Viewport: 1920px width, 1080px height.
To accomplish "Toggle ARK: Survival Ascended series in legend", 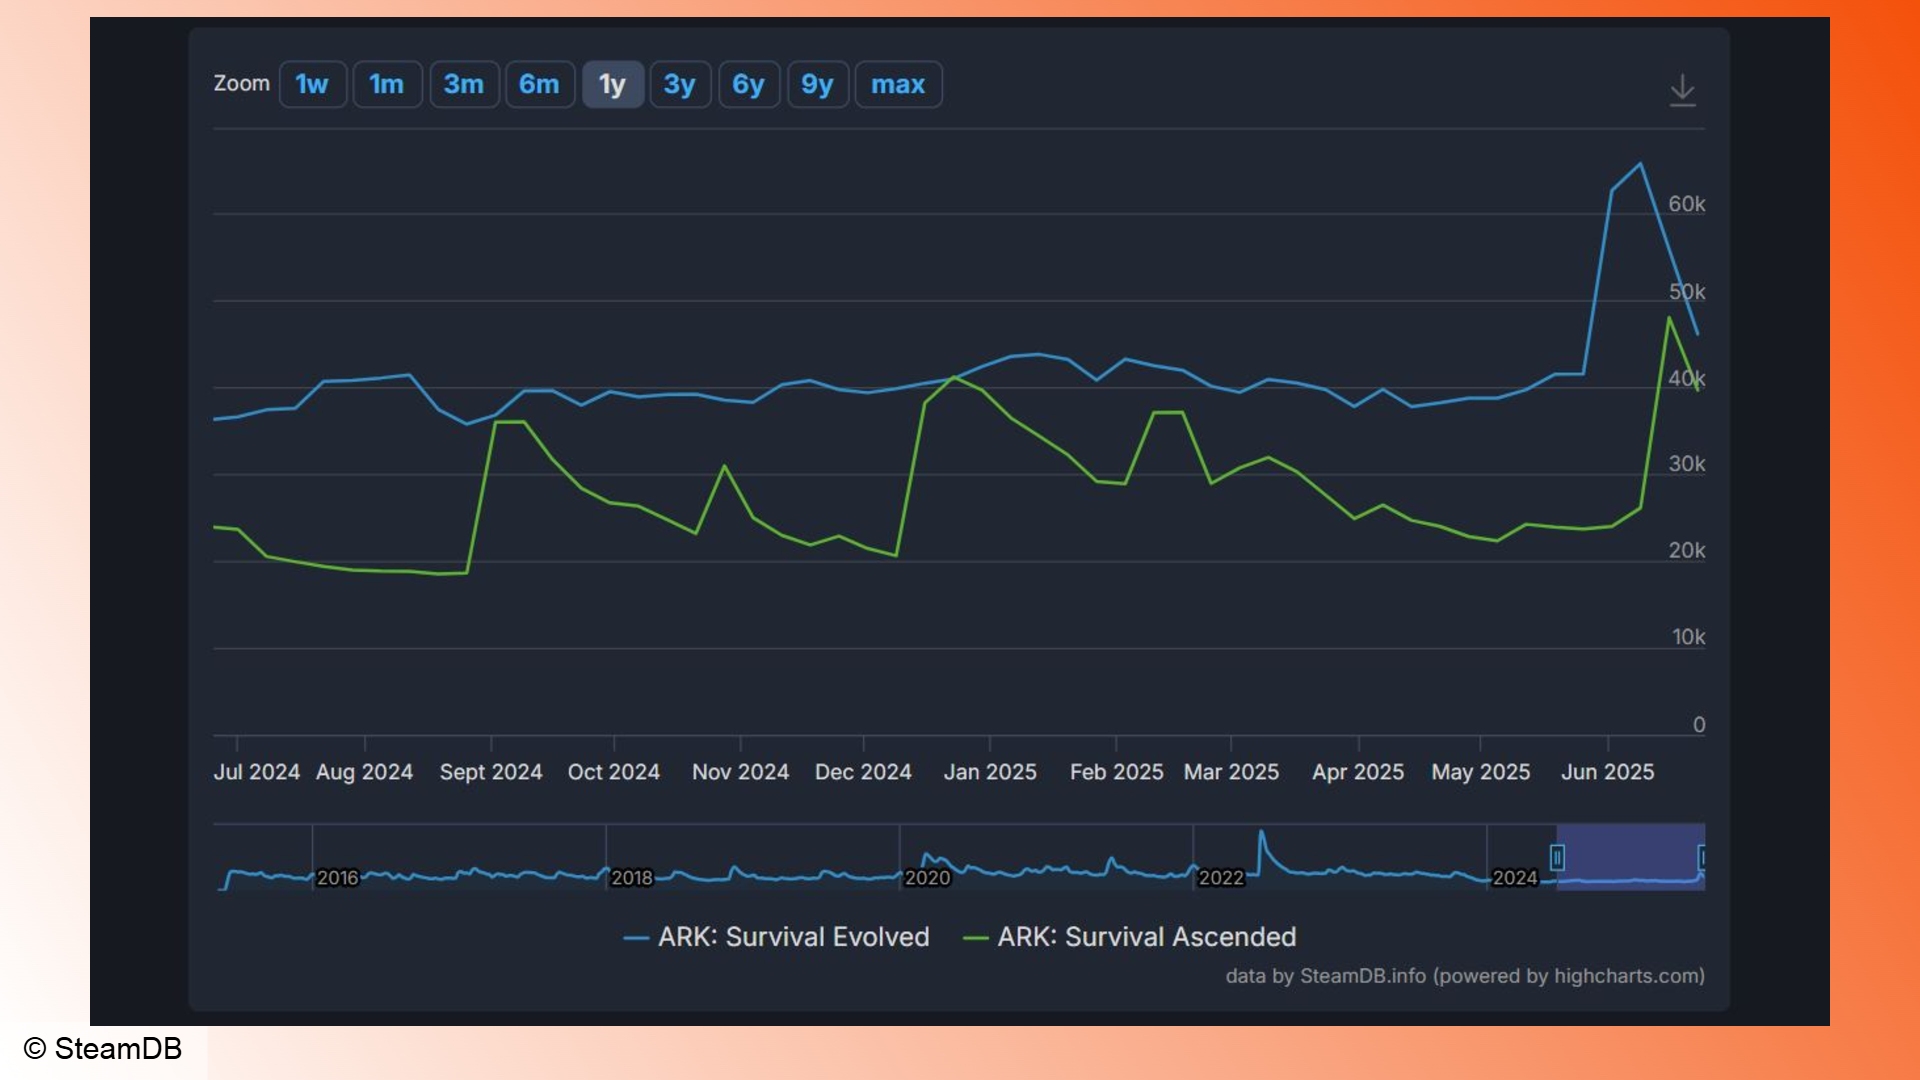I will (x=1130, y=937).
